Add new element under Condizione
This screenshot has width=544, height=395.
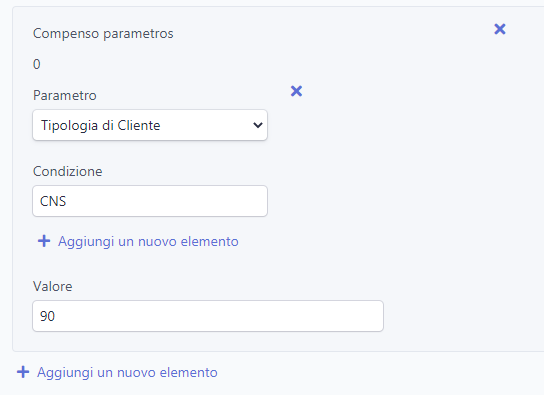[138, 241]
